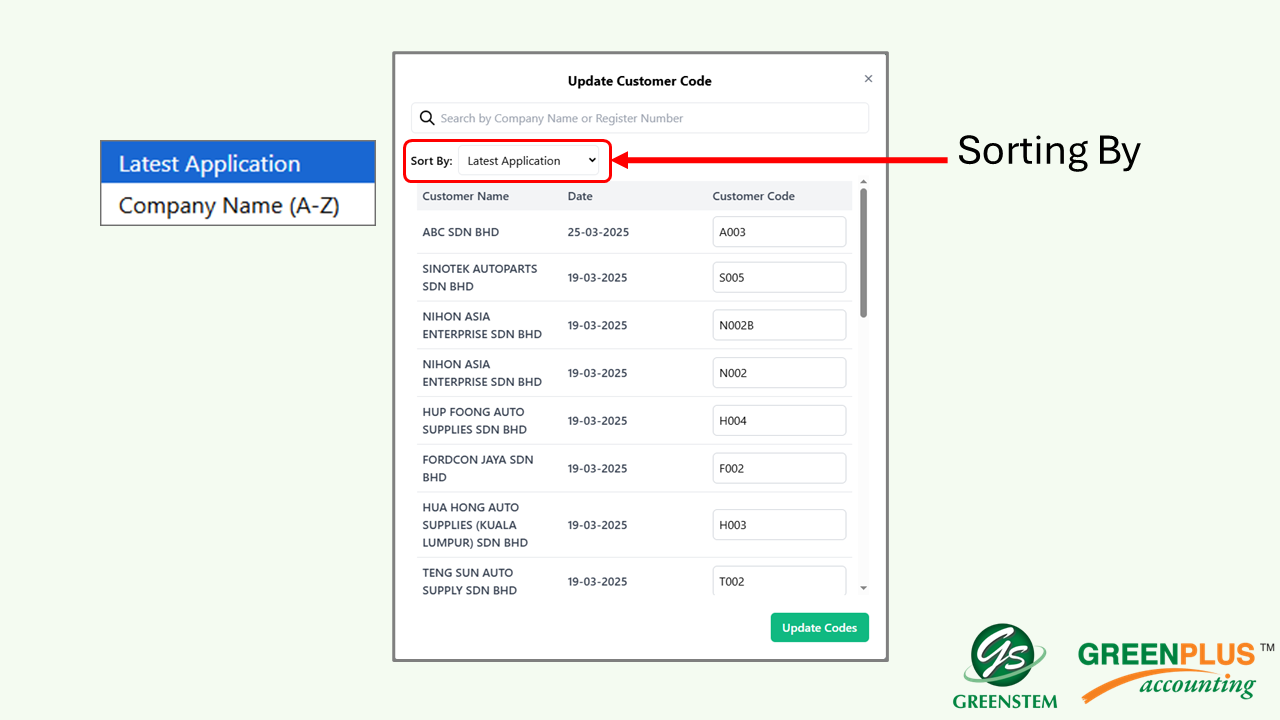Click the Greenstem logo
1280x720 pixels.
click(x=1004, y=666)
